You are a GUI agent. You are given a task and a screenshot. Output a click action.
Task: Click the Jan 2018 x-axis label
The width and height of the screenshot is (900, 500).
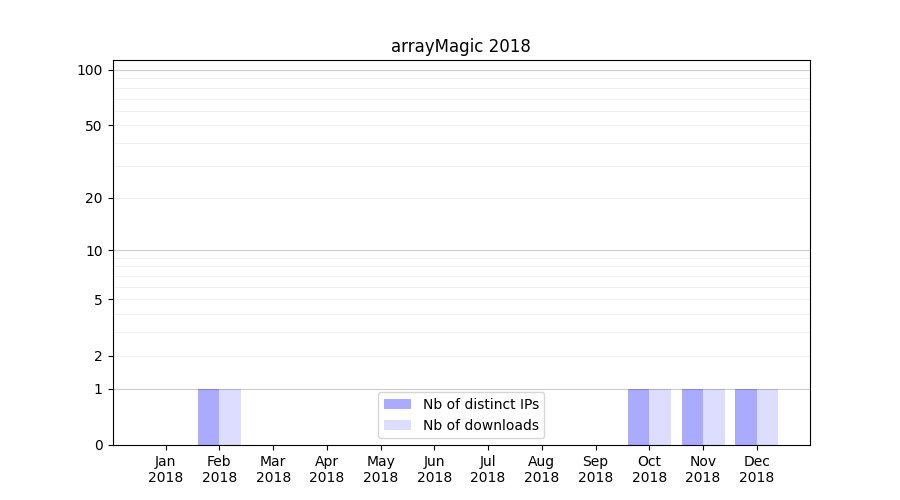tap(166, 469)
